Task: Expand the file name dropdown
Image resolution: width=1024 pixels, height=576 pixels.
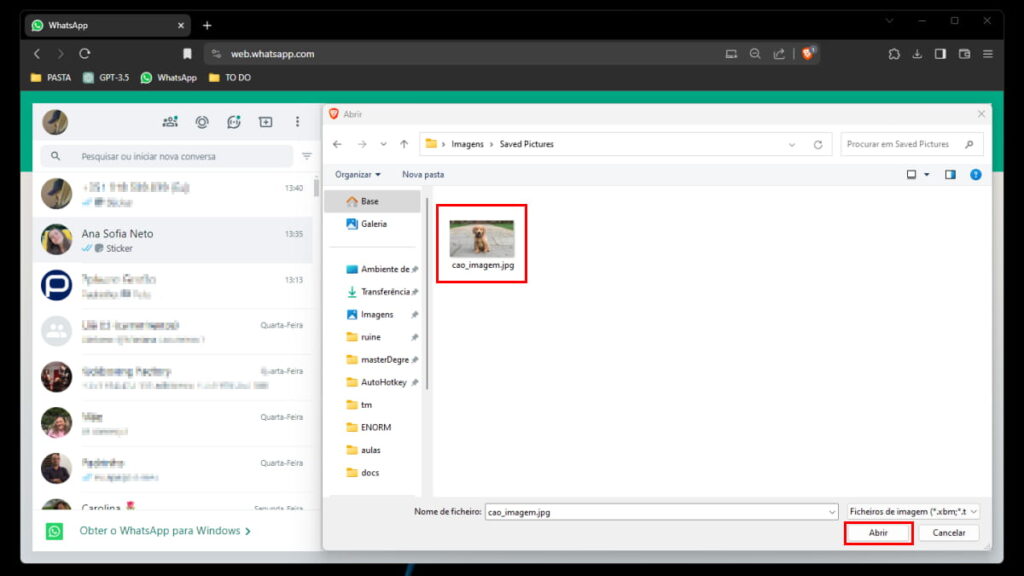Action: click(833, 511)
